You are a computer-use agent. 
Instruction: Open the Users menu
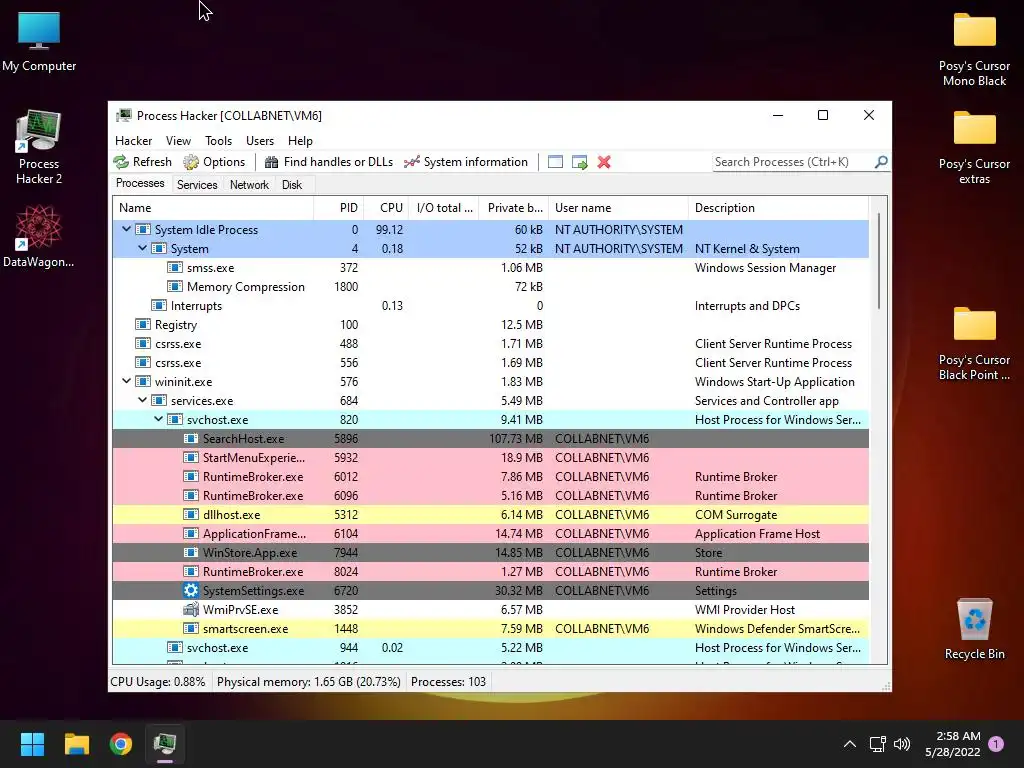click(260, 140)
